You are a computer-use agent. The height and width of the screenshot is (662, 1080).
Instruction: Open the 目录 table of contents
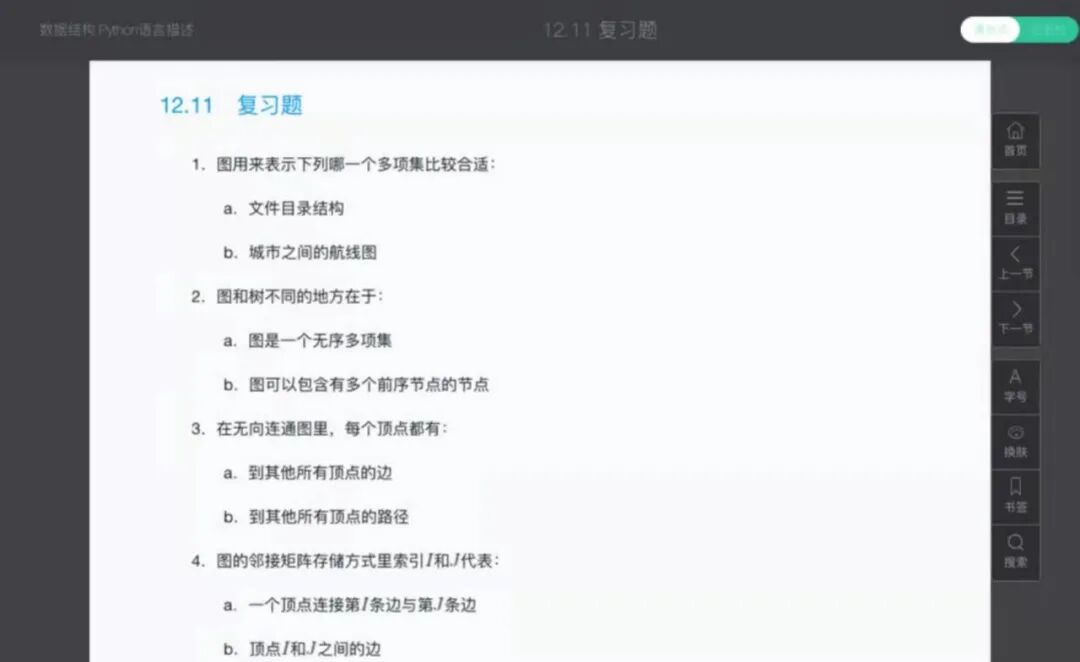point(1015,208)
